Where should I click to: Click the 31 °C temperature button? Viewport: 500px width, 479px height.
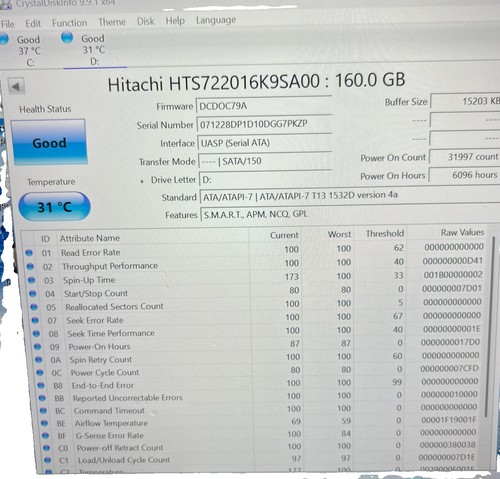point(54,207)
